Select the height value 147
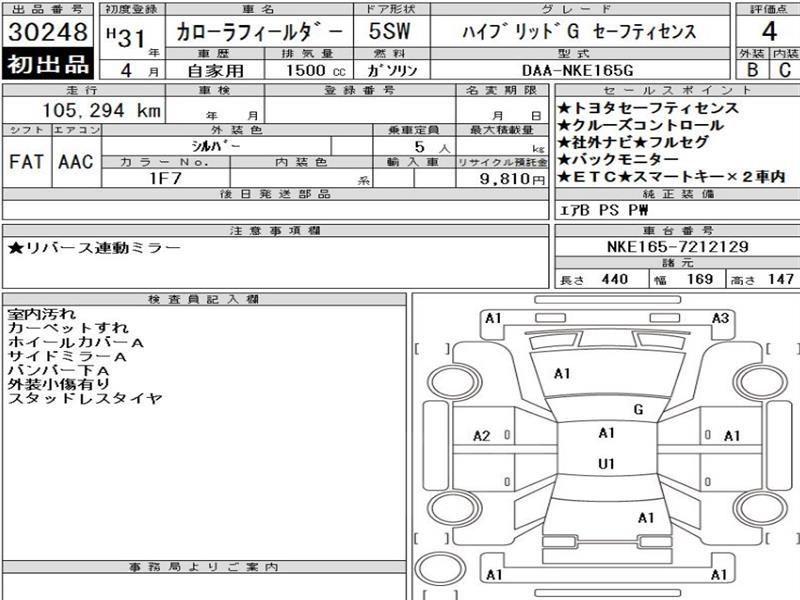The height and width of the screenshot is (600, 800). click(x=781, y=279)
